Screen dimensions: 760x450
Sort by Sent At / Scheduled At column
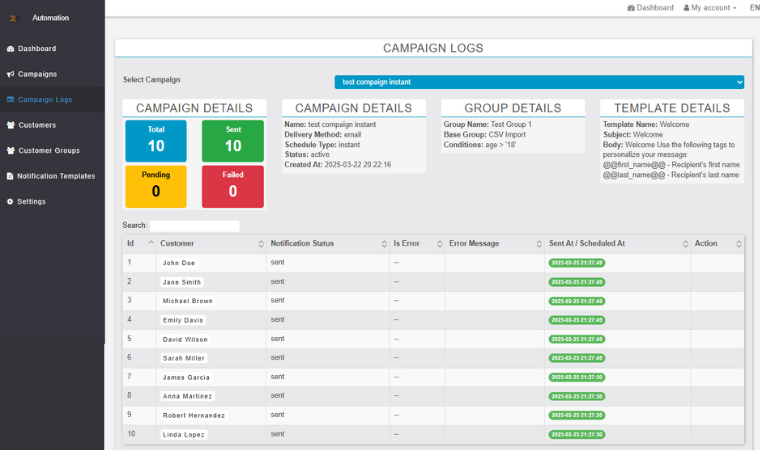click(618, 243)
